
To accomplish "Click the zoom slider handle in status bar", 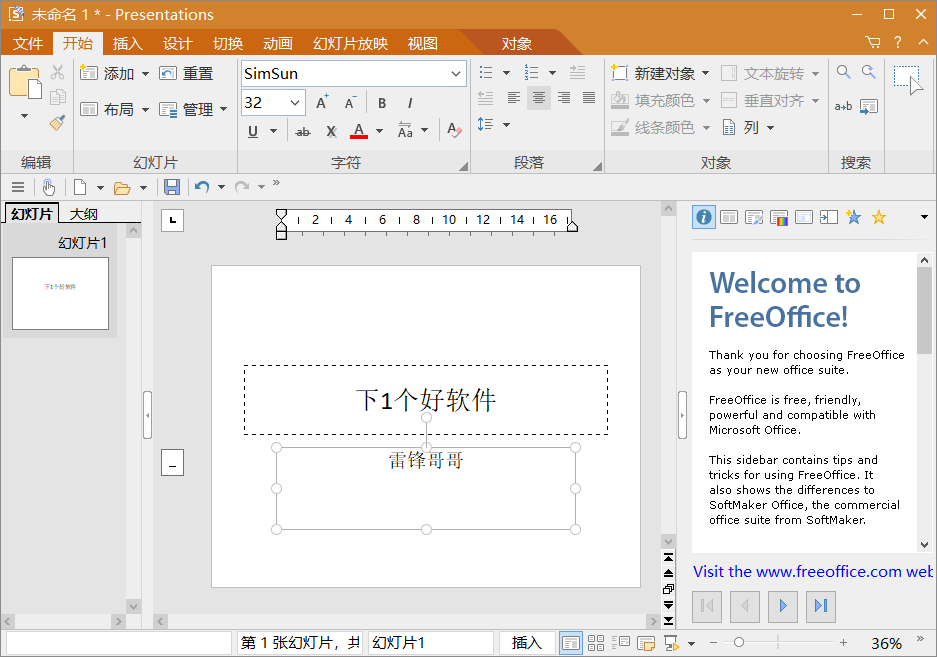I will pos(738,642).
